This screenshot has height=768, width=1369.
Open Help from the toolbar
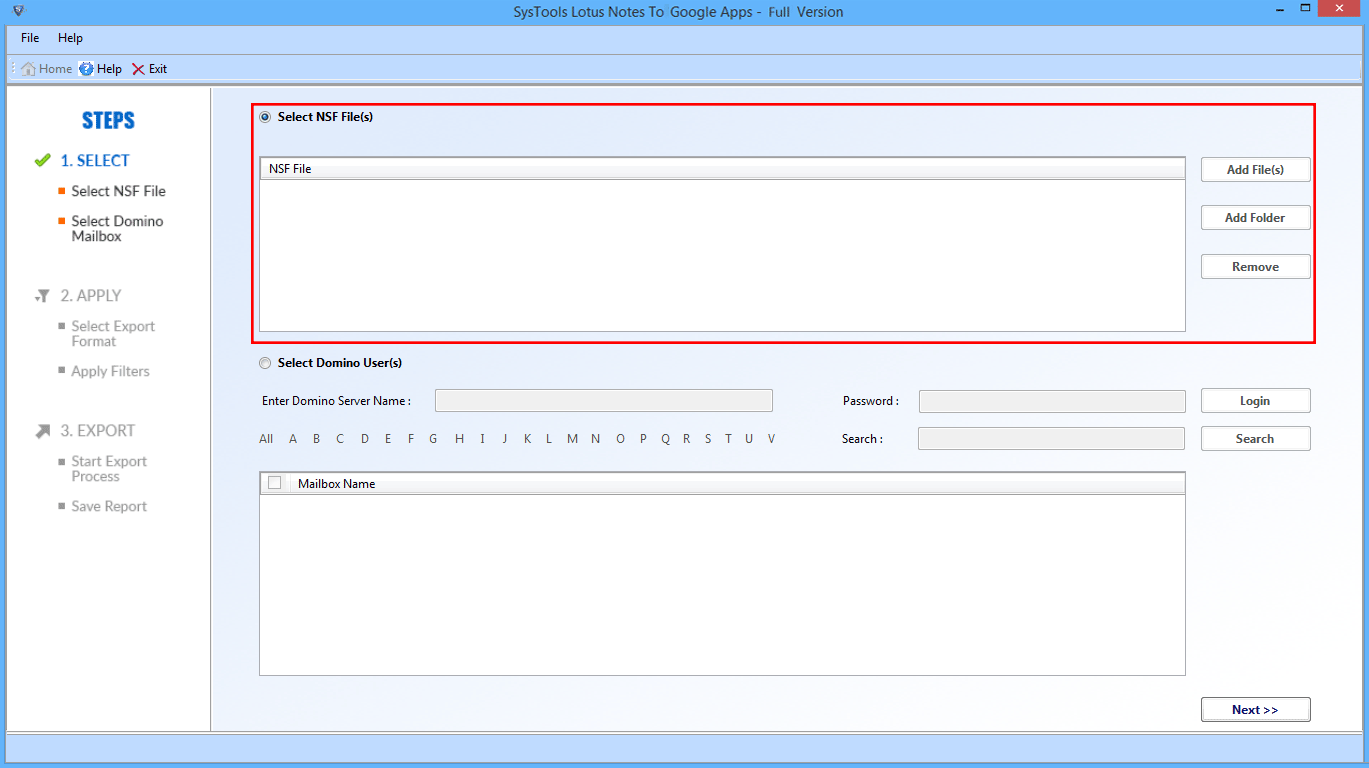coord(100,69)
